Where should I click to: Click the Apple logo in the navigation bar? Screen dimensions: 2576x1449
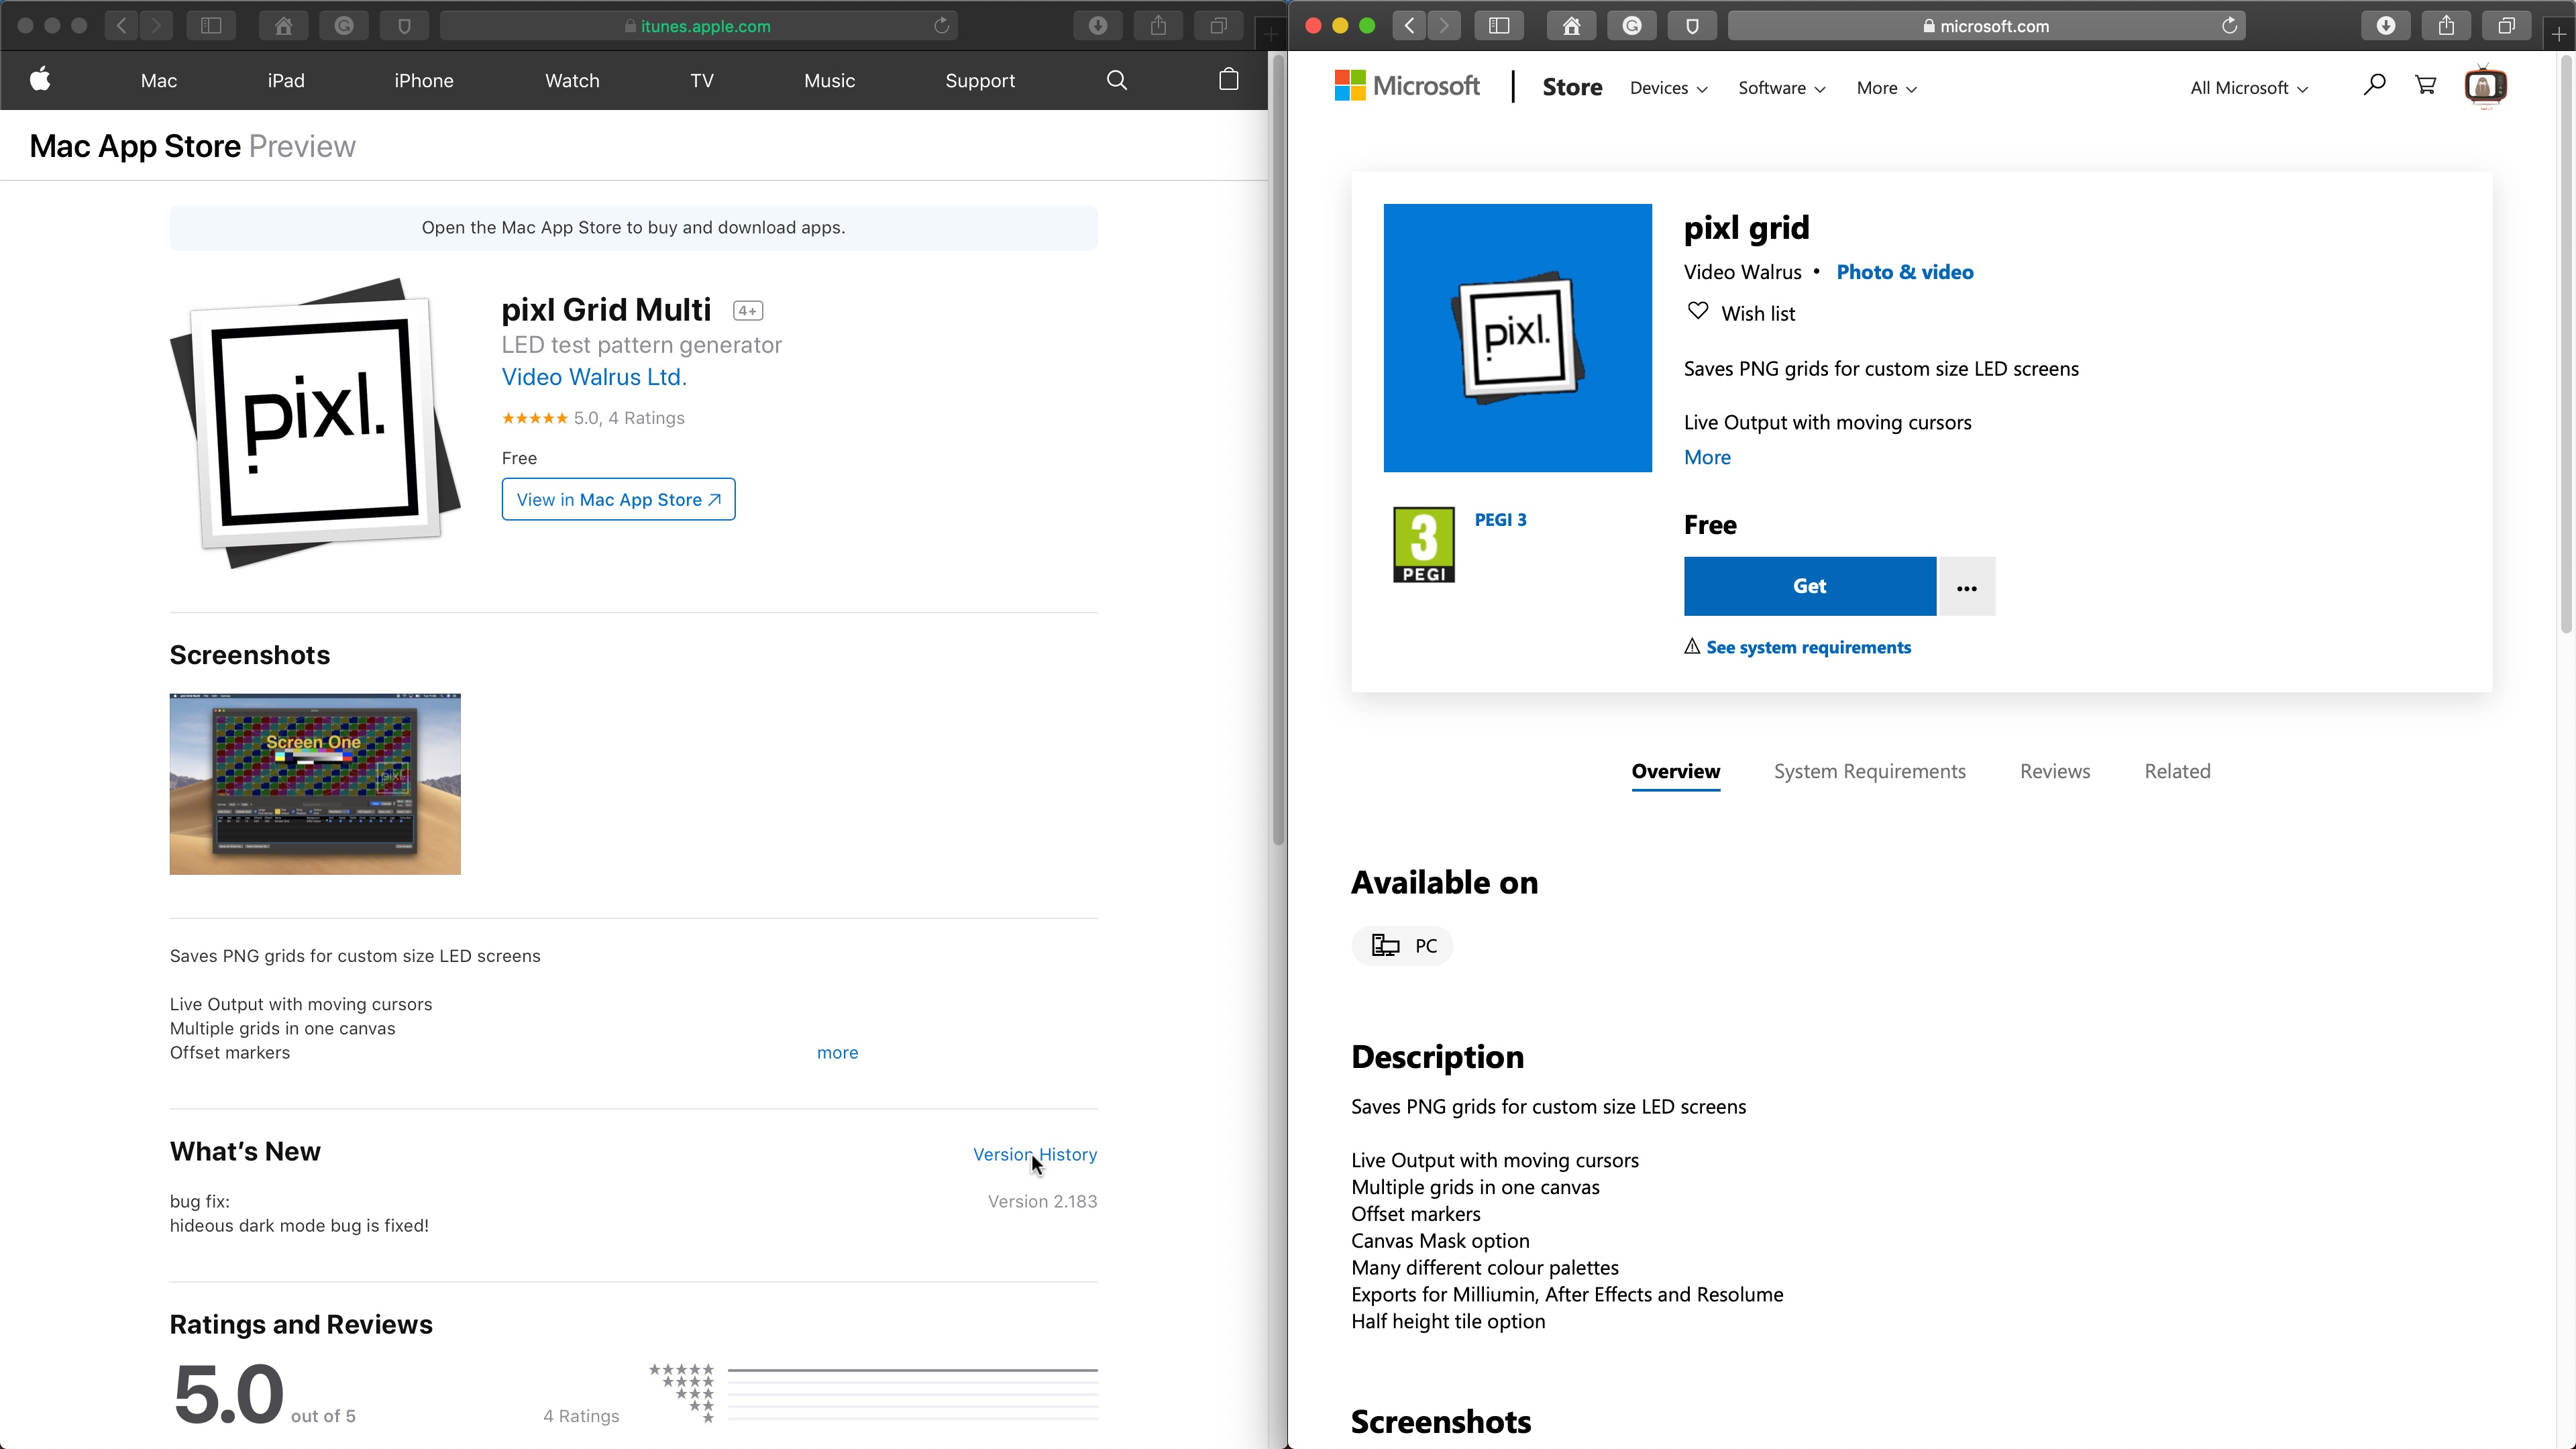(x=40, y=80)
